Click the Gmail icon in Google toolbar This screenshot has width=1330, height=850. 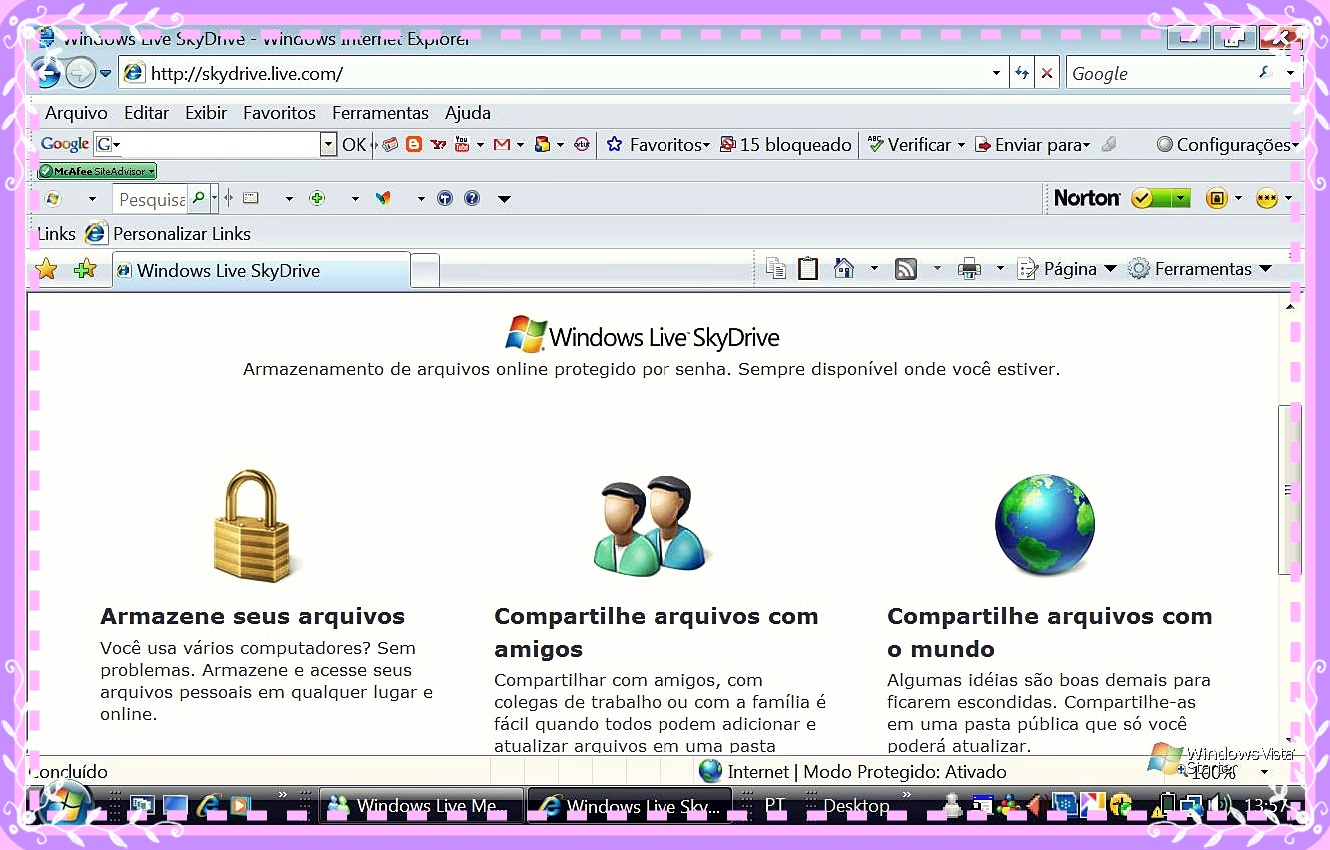502,144
